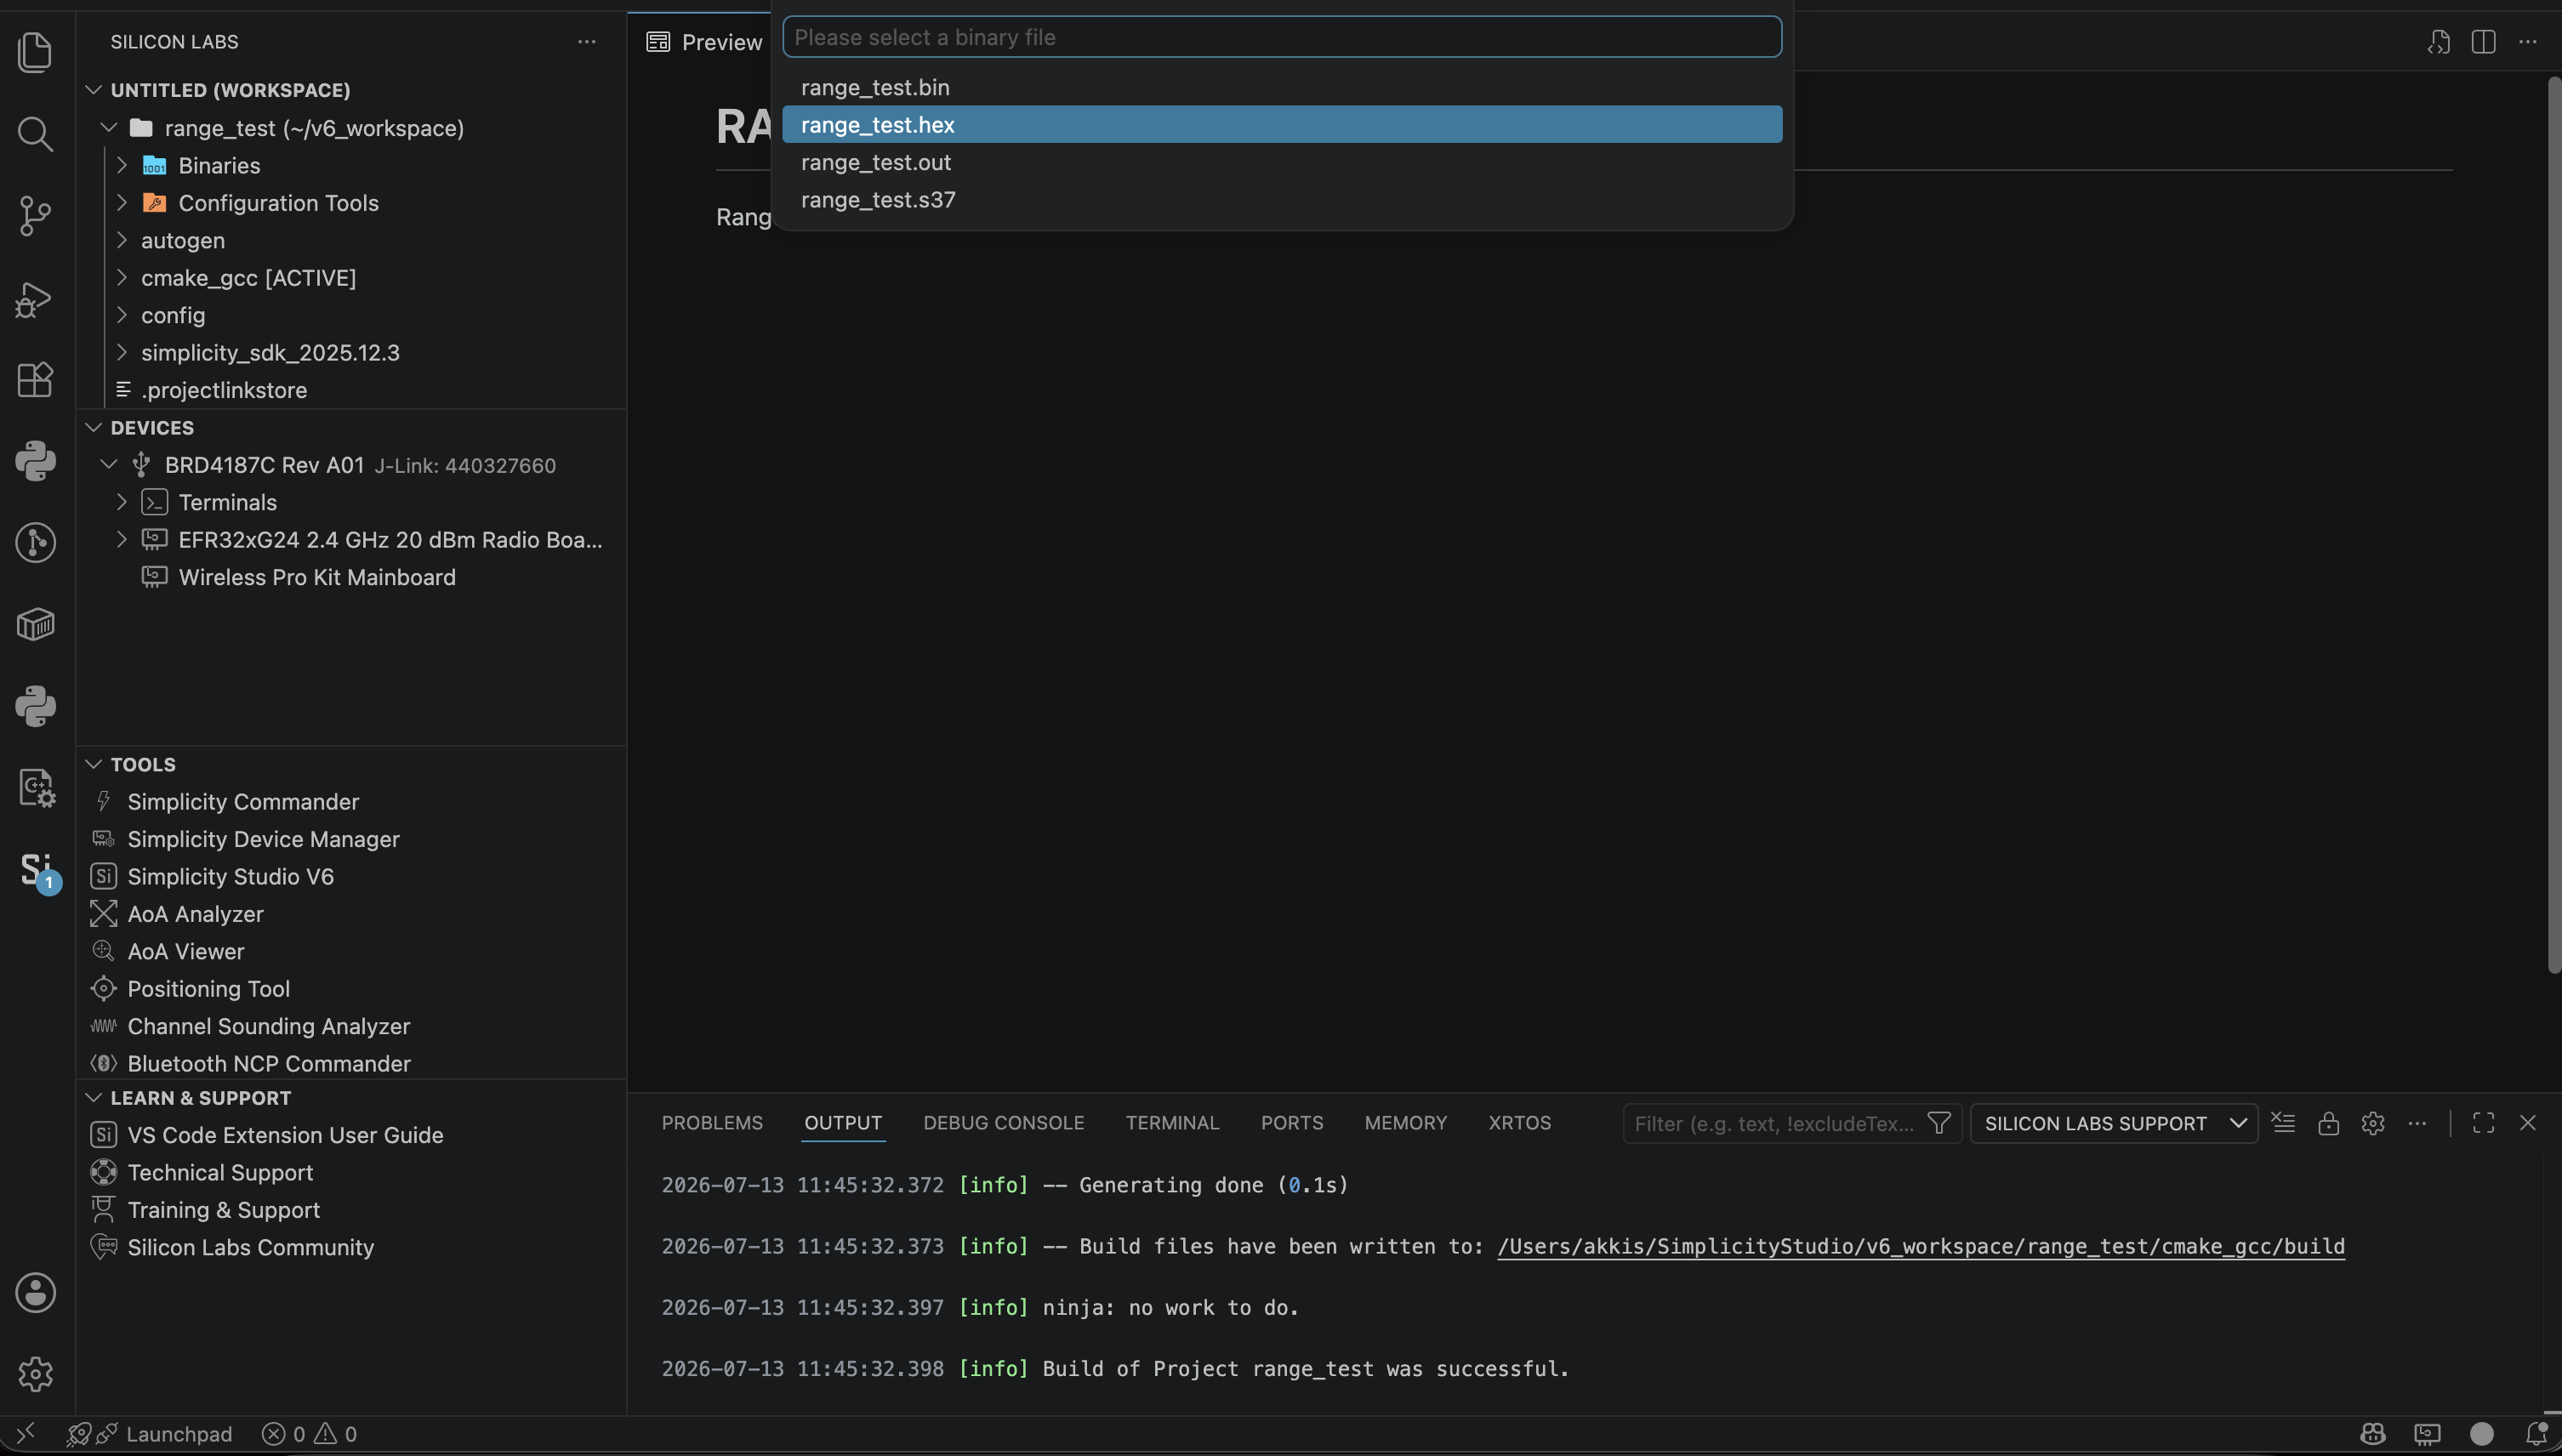Open the XRTOS panel tab
The height and width of the screenshot is (1456, 2562).
[x=1519, y=1123]
